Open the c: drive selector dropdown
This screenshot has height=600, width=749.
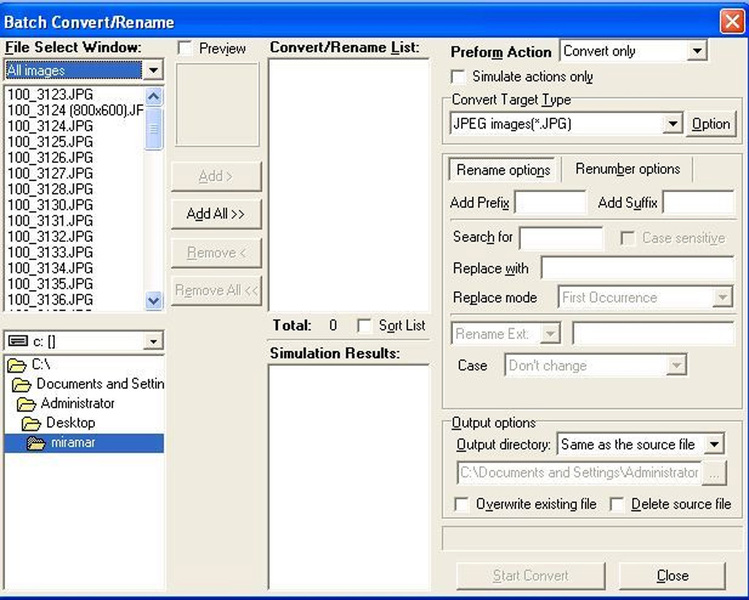pyautogui.click(x=153, y=341)
